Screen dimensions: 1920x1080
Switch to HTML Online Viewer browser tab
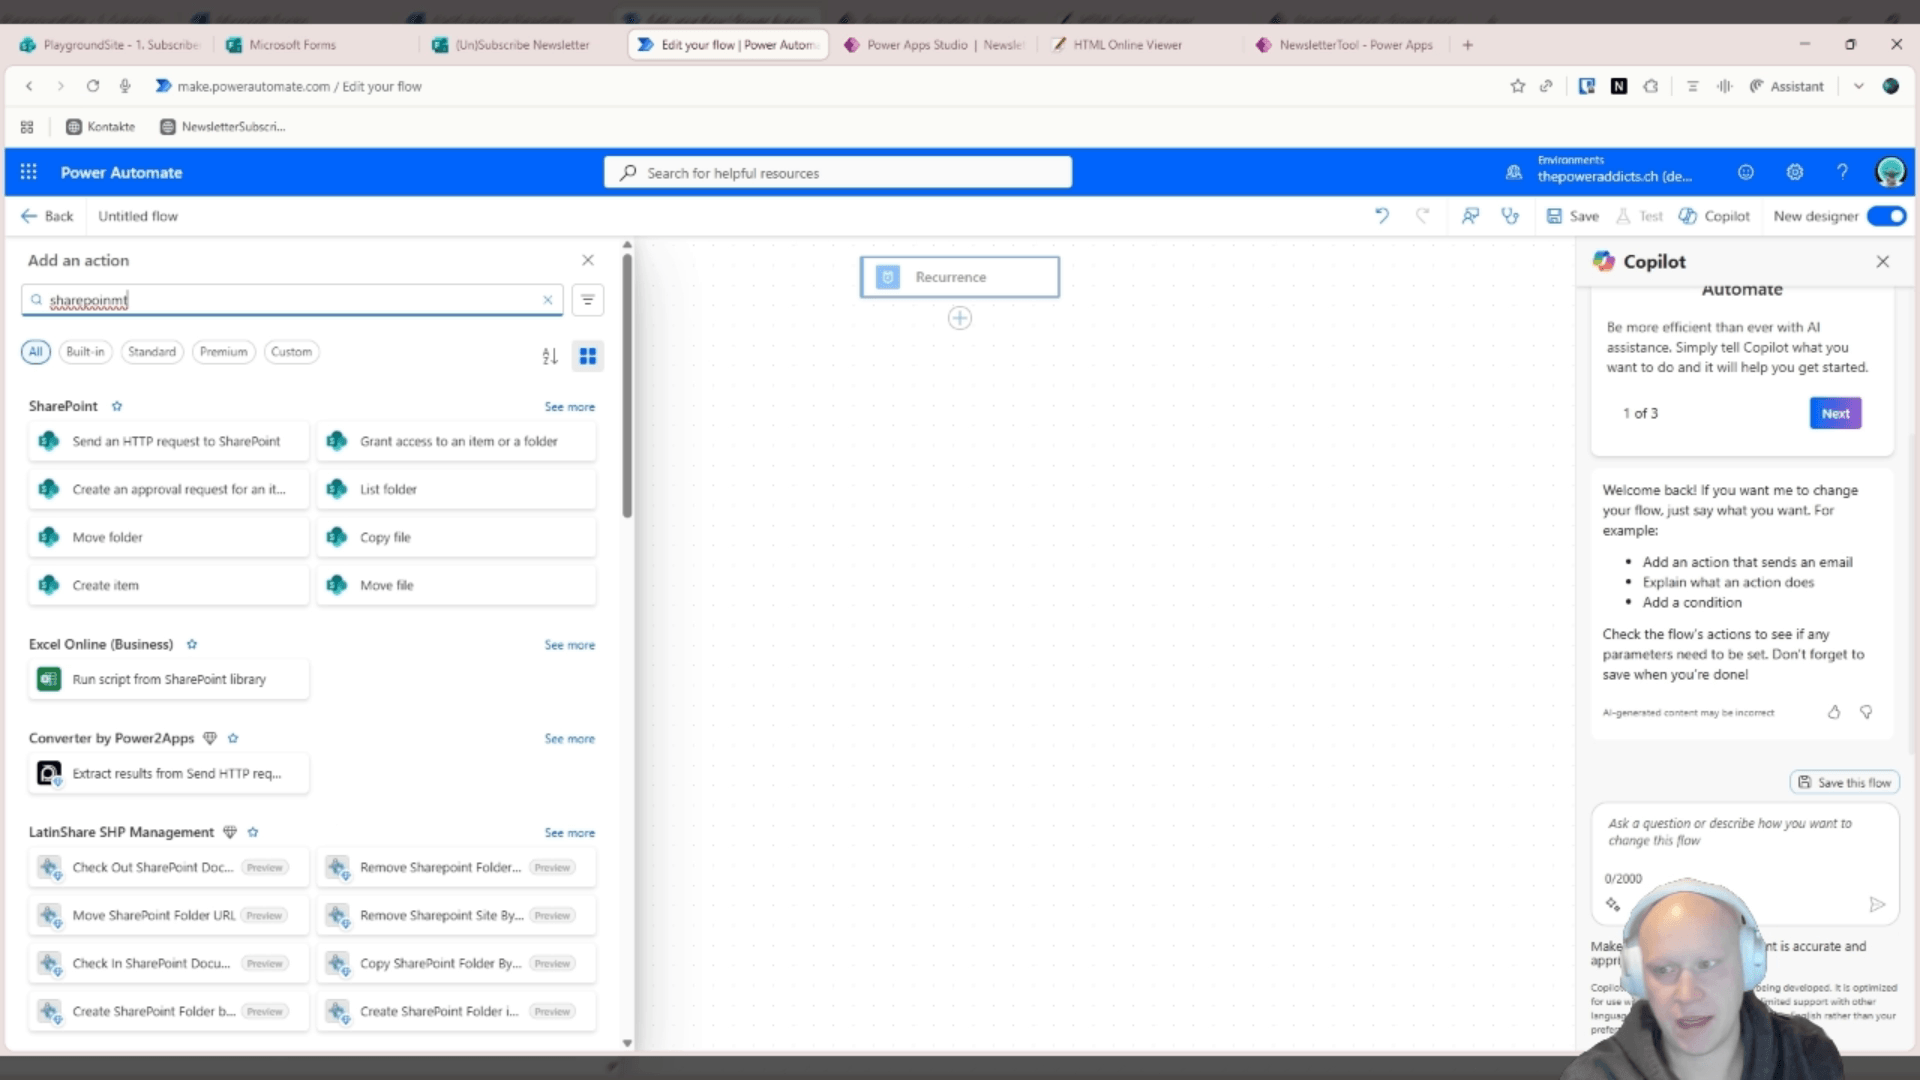click(1127, 45)
